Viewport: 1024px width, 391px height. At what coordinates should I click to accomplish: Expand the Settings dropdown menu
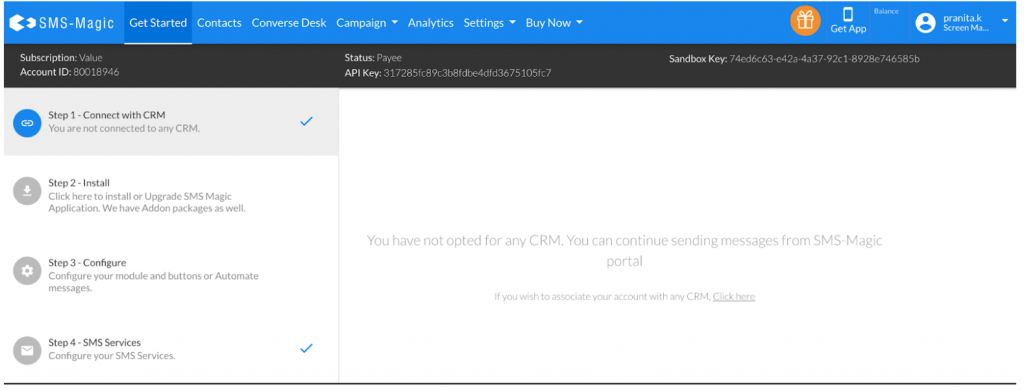coord(490,23)
